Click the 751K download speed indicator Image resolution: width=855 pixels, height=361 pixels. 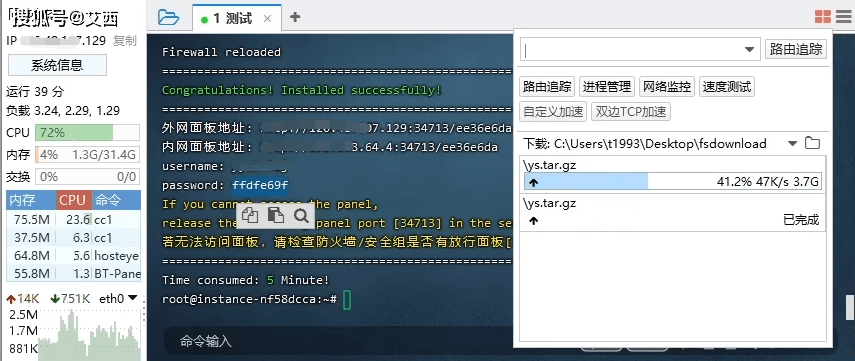coord(69,299)
